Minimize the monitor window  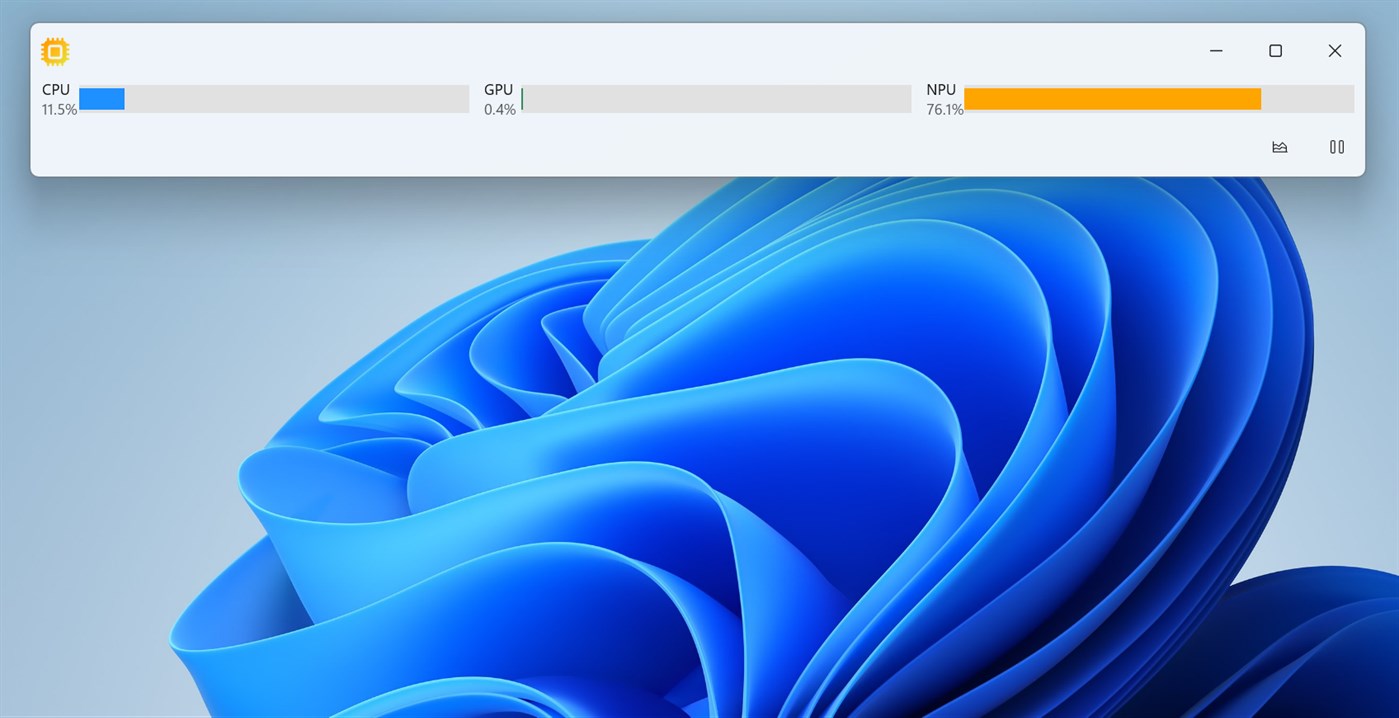click(x=1216, y=51)
